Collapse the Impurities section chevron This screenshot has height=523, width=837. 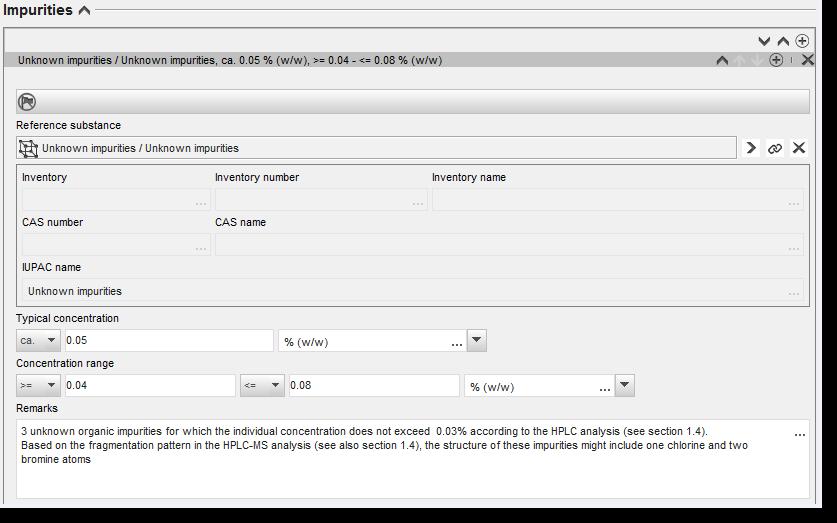point(84,10)
